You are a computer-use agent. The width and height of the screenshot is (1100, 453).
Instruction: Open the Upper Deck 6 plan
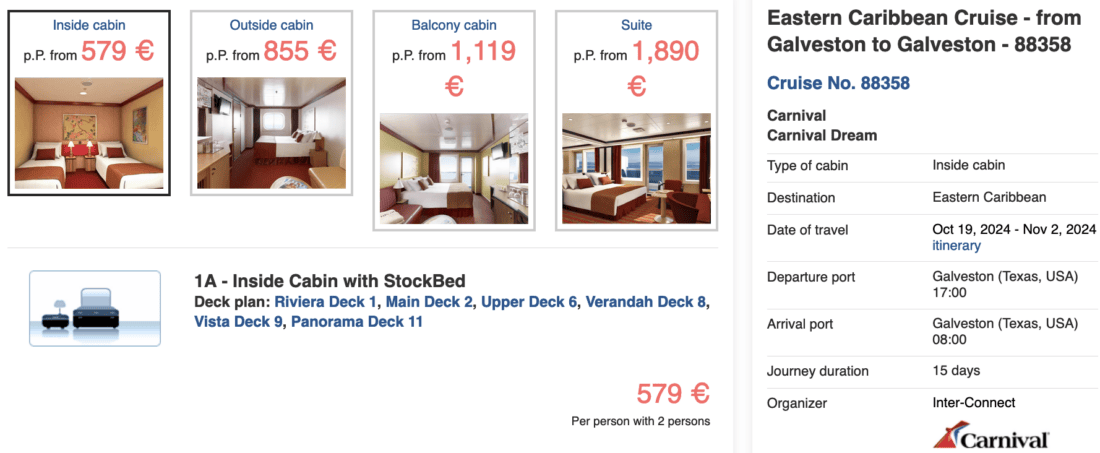point(529,302)
